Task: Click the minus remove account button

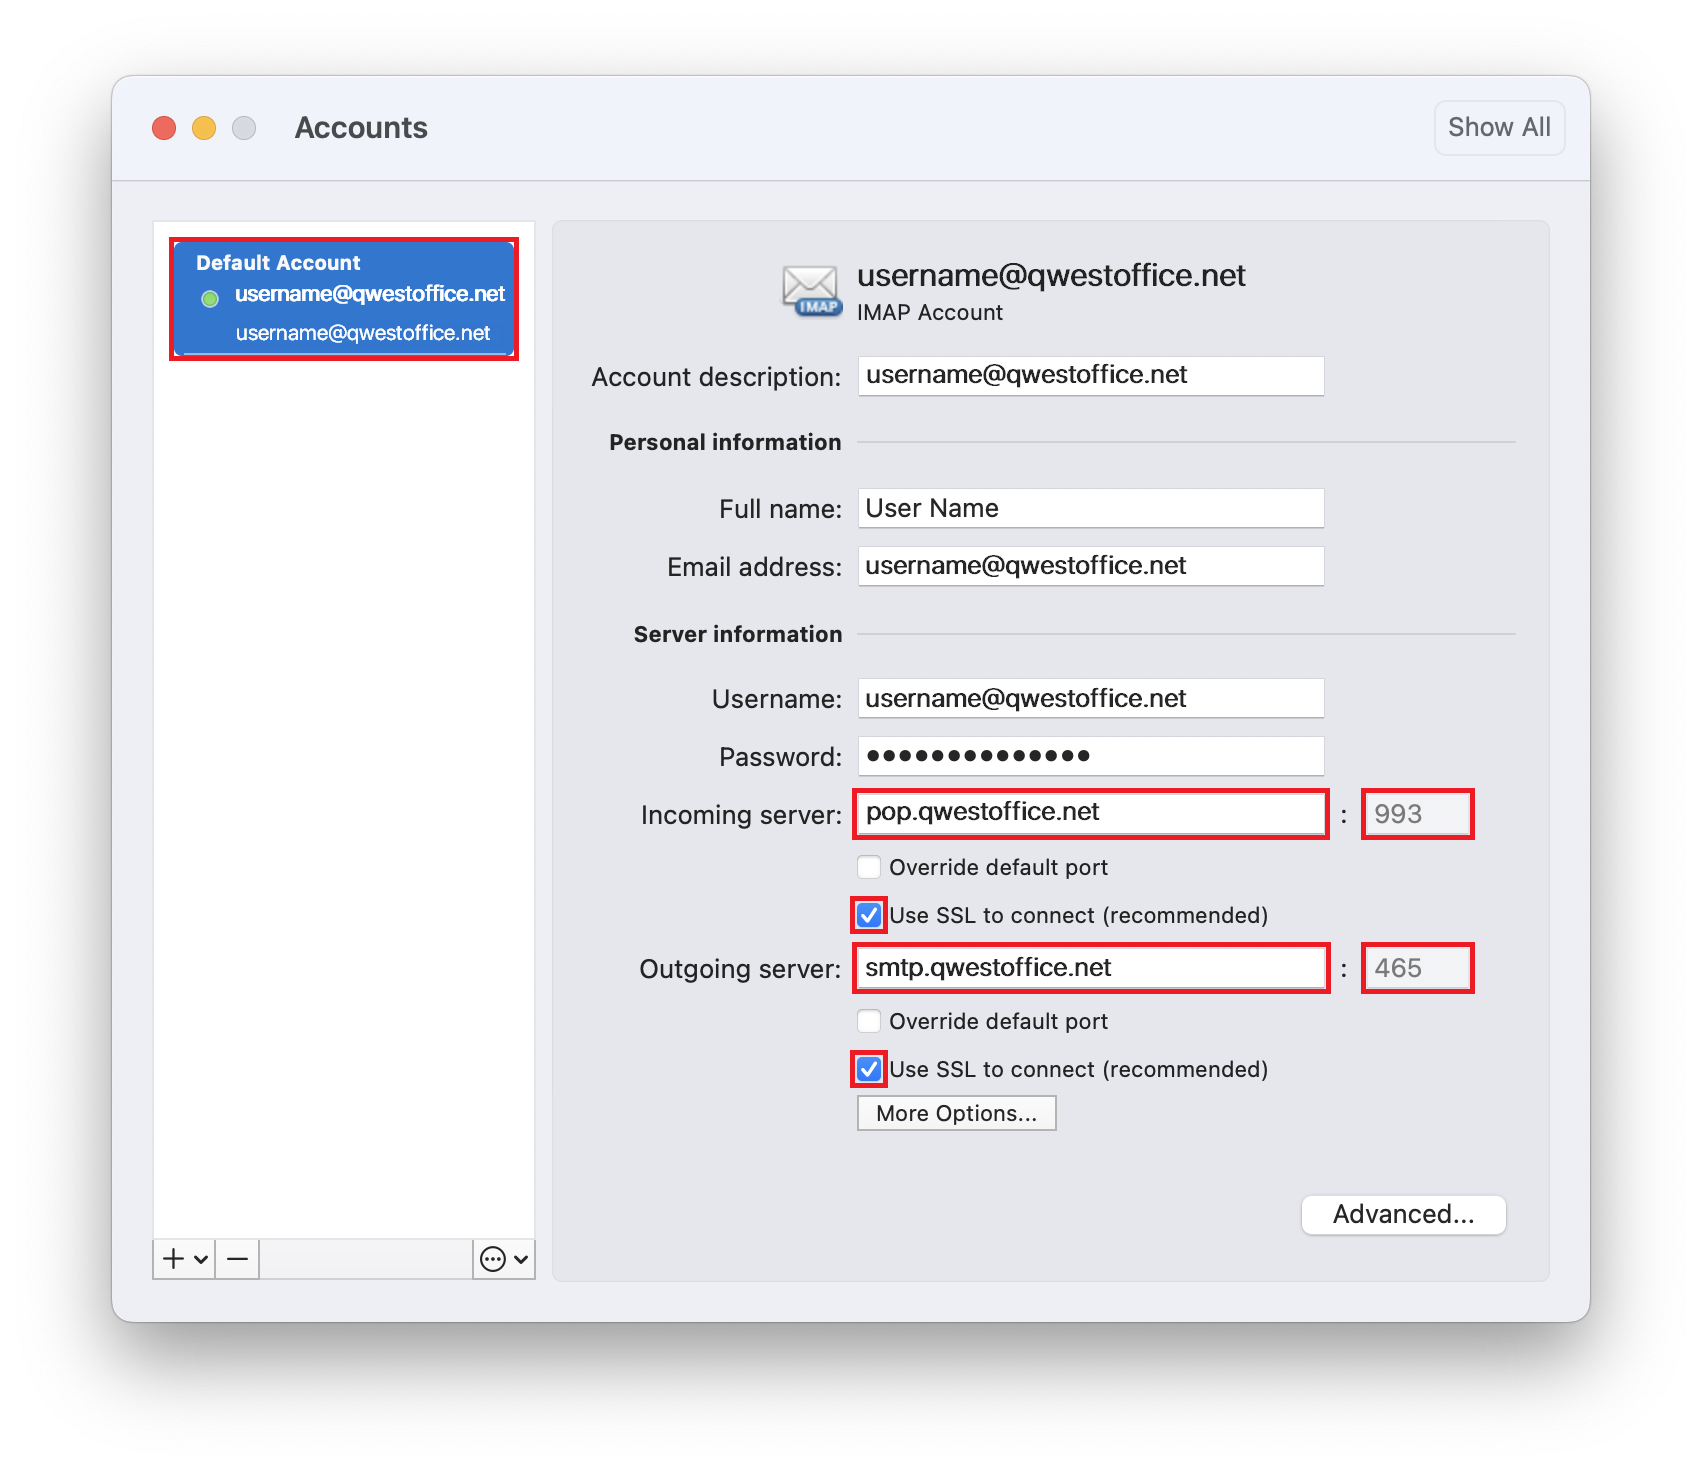Action: 237,1259
